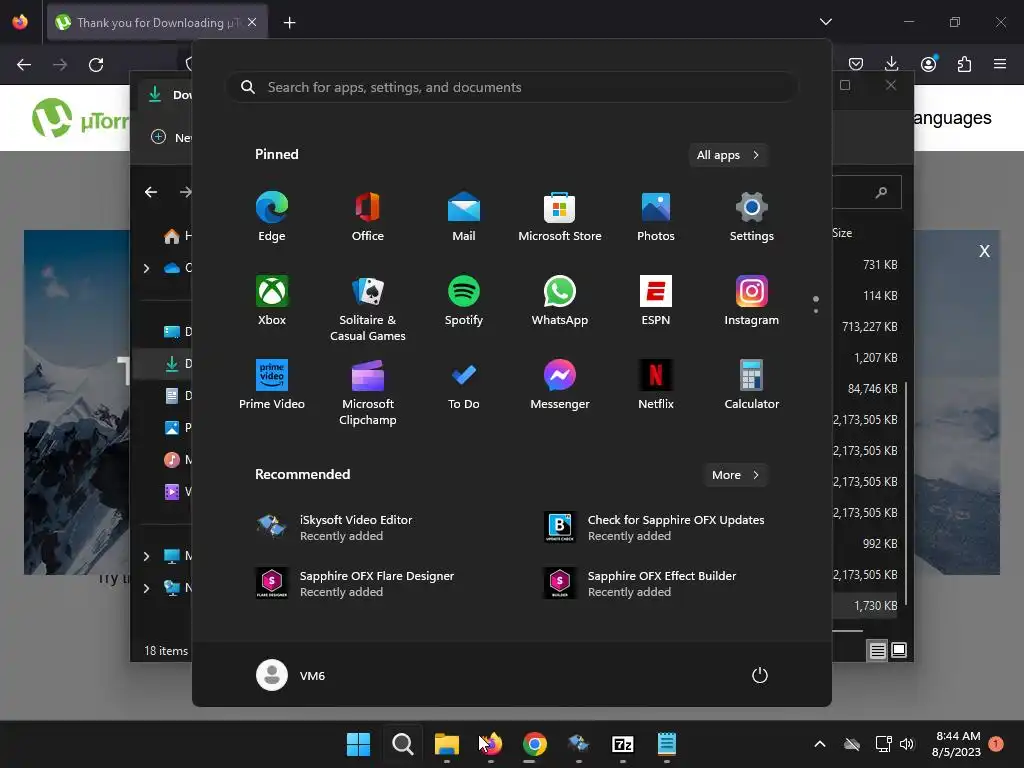Open Microsoft Store

pos(560,217)
